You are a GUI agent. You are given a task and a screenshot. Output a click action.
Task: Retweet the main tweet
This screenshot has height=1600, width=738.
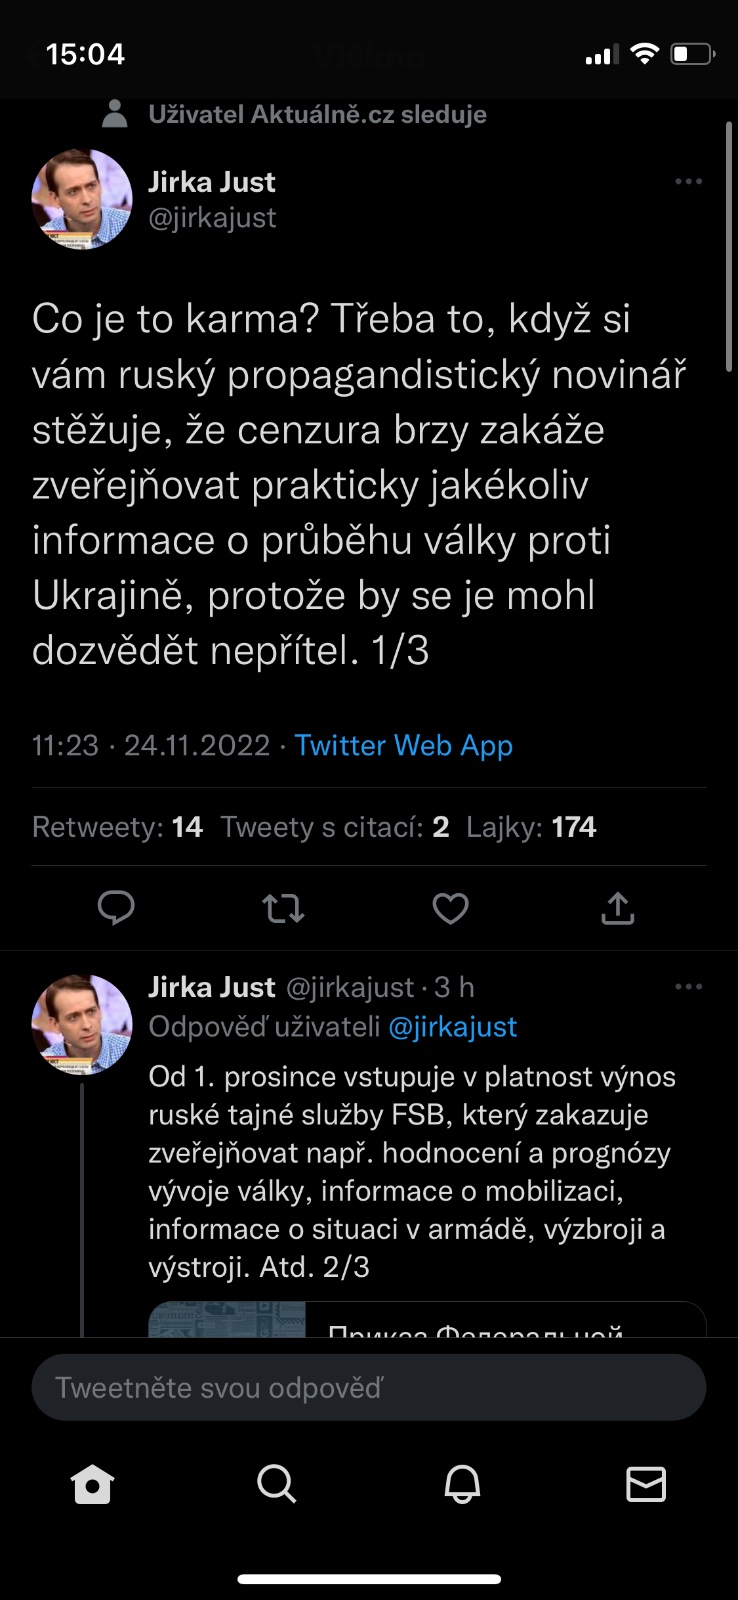point(283,908)
